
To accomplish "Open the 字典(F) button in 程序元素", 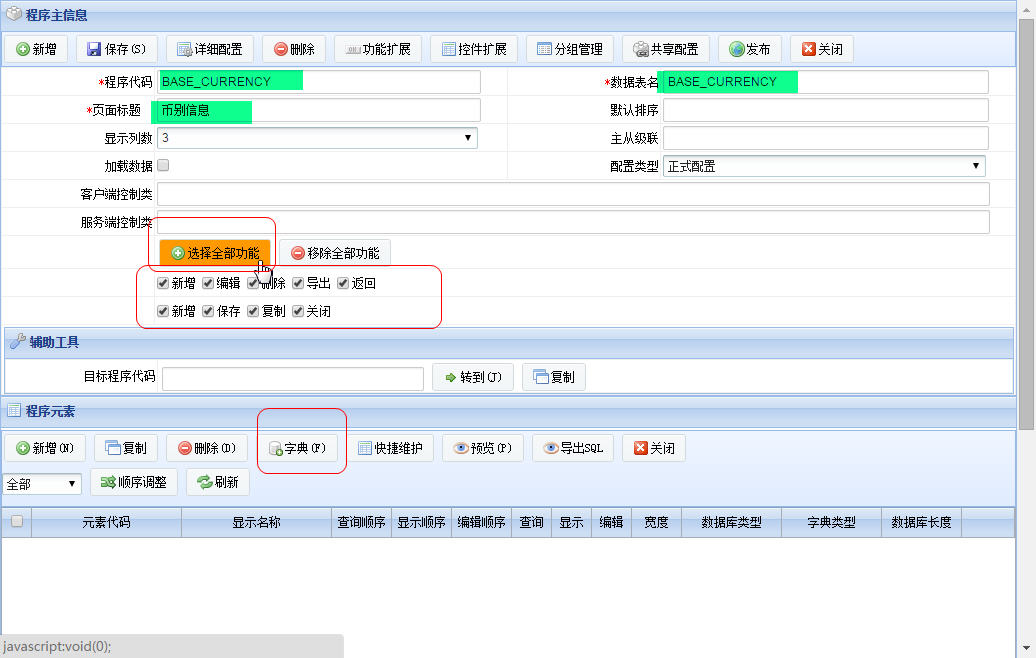I will pyautogui.click(x=298, y=448).
